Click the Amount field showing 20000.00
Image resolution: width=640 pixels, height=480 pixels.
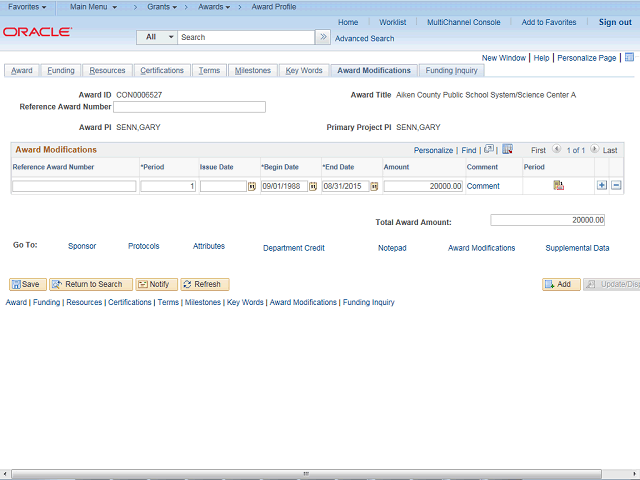click(423, 187)
